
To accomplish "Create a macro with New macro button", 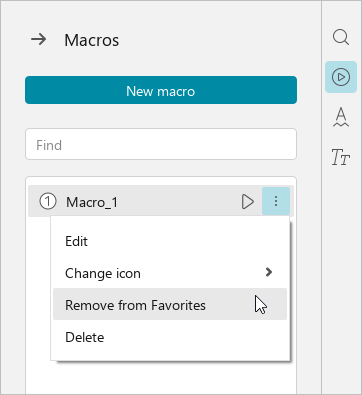I will 161,90.
